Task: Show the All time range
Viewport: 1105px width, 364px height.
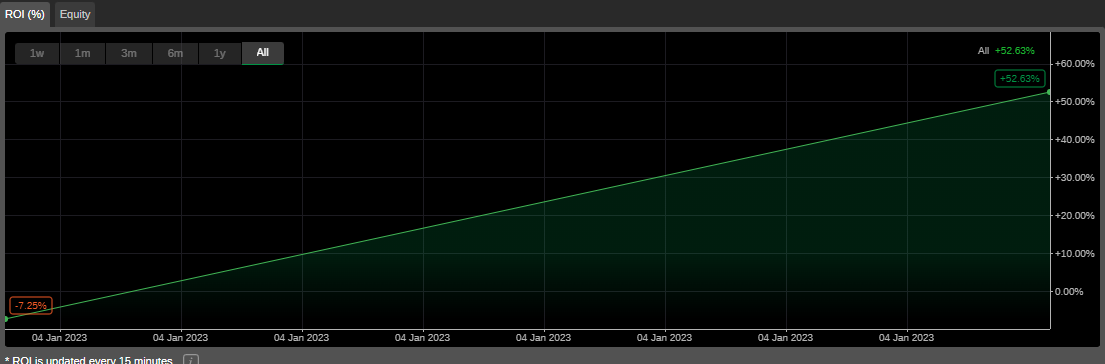Action: point(263,53)
